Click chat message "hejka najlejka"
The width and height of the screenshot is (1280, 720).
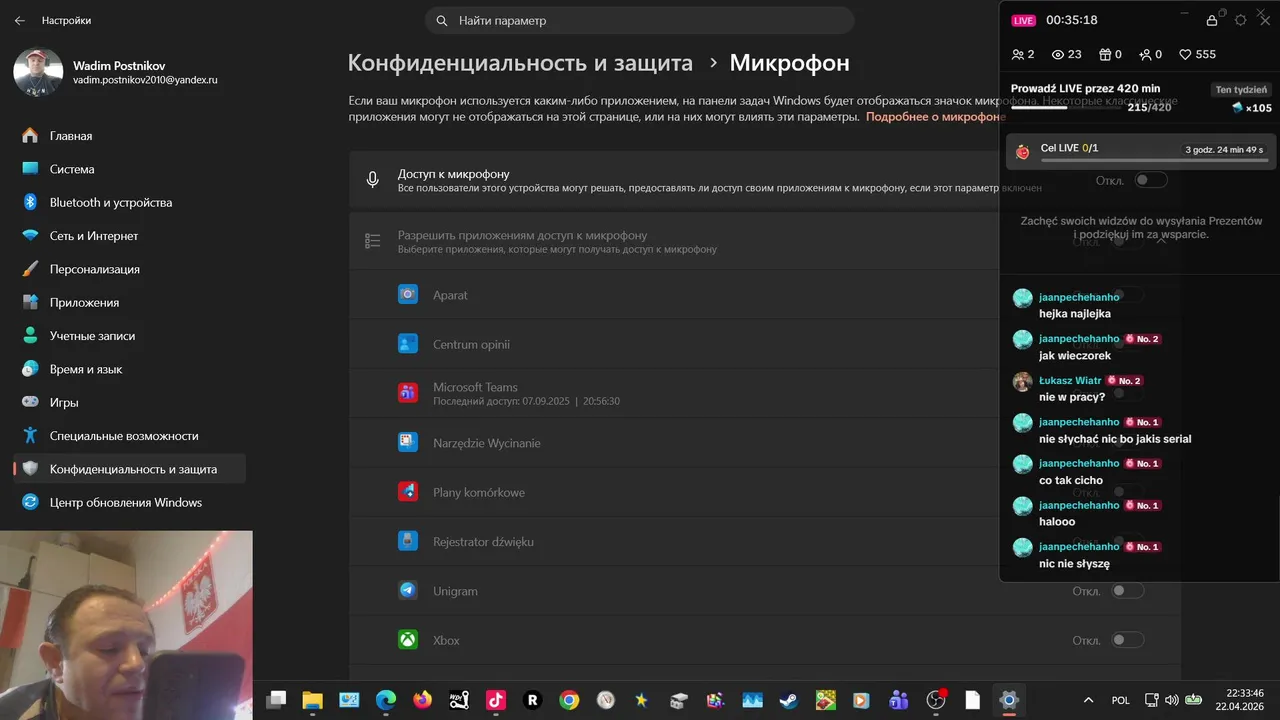click(x=1074, y=314)
